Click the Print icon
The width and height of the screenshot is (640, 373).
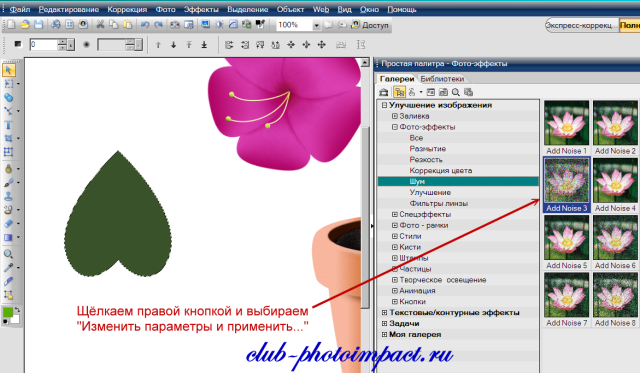[x=56, y=25]
